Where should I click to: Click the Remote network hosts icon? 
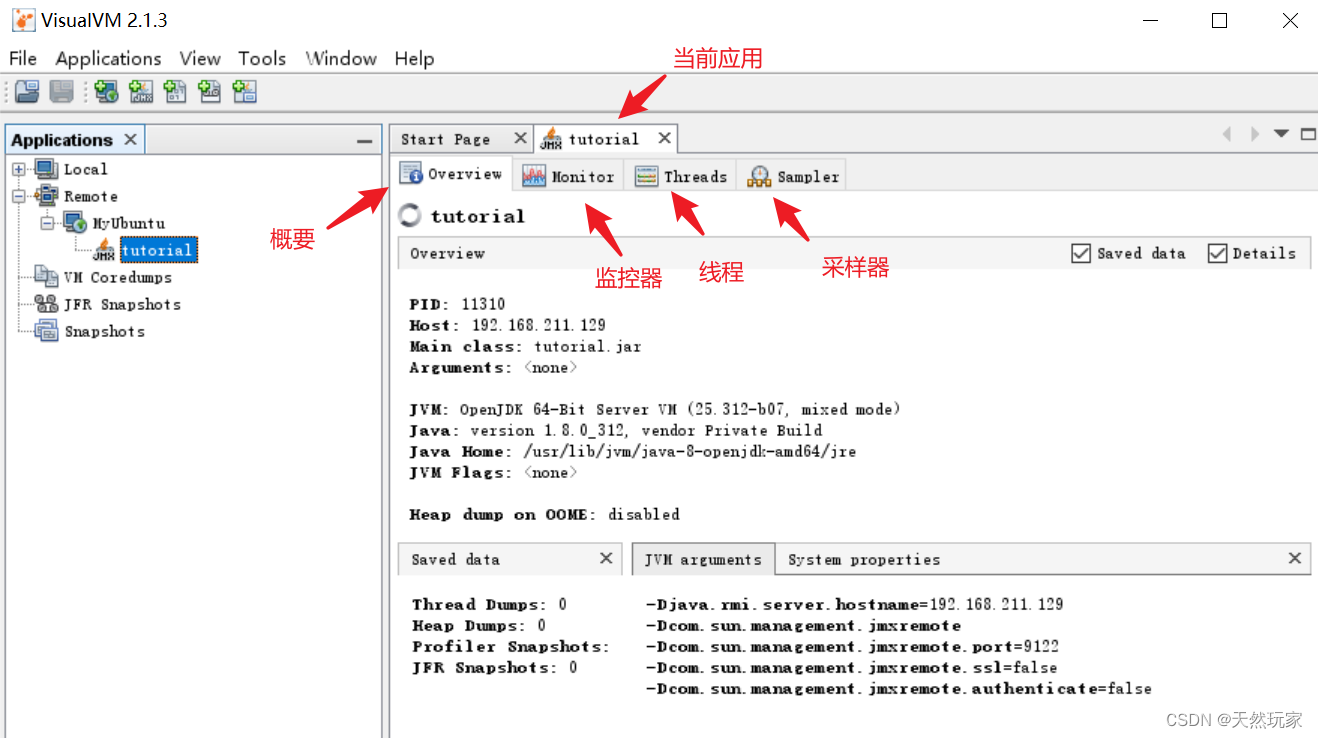pyautogui.click(x=47, y=196)
